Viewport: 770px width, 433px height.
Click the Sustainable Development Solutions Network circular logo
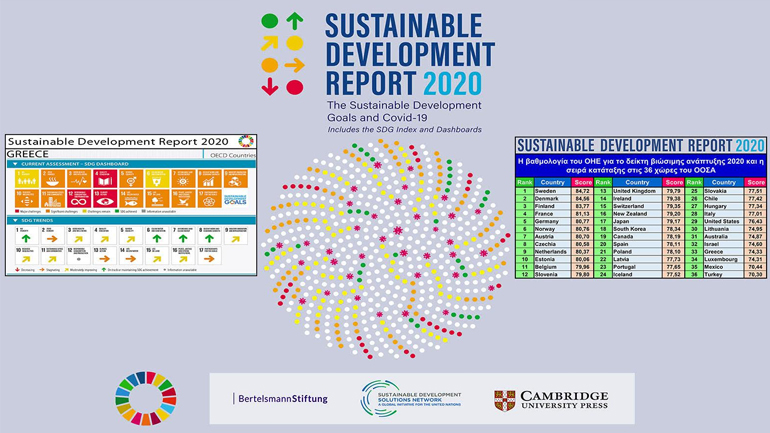[x=380, y=399]
